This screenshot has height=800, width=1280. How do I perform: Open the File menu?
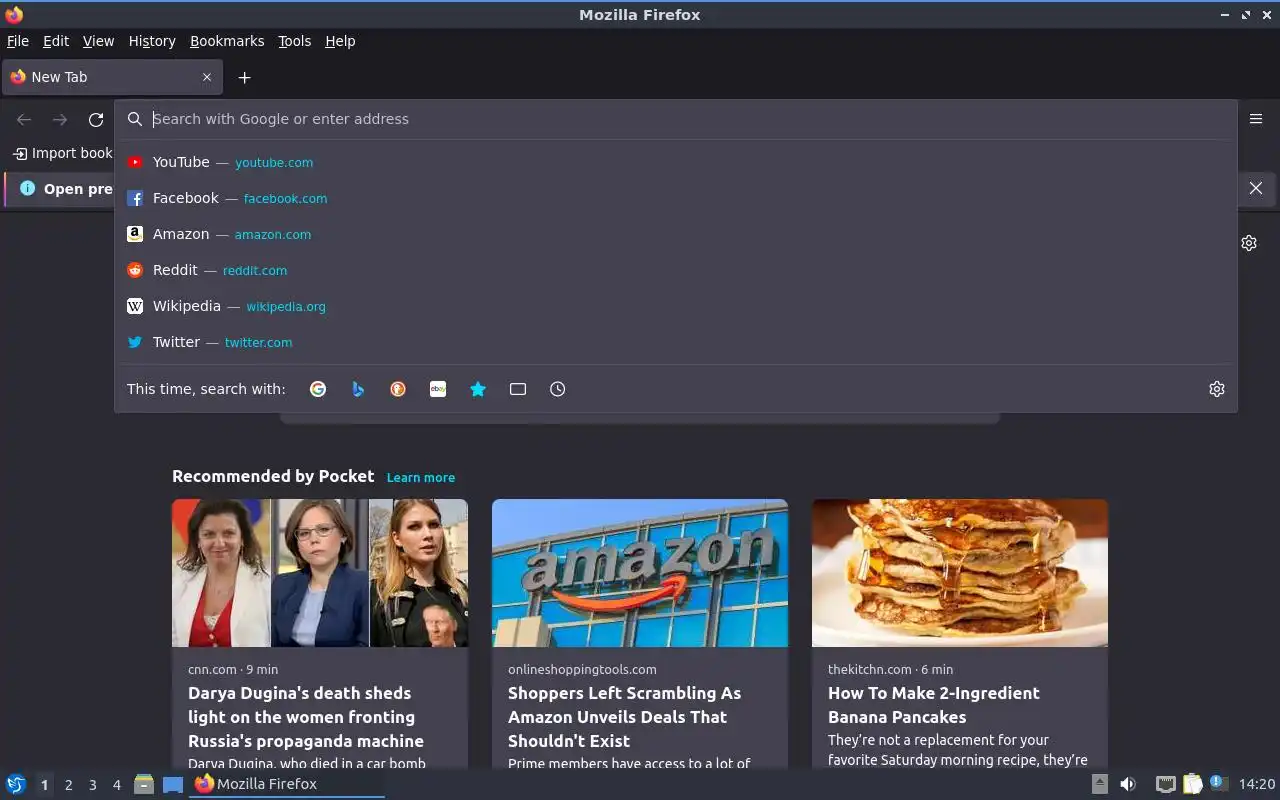[18, 41]
